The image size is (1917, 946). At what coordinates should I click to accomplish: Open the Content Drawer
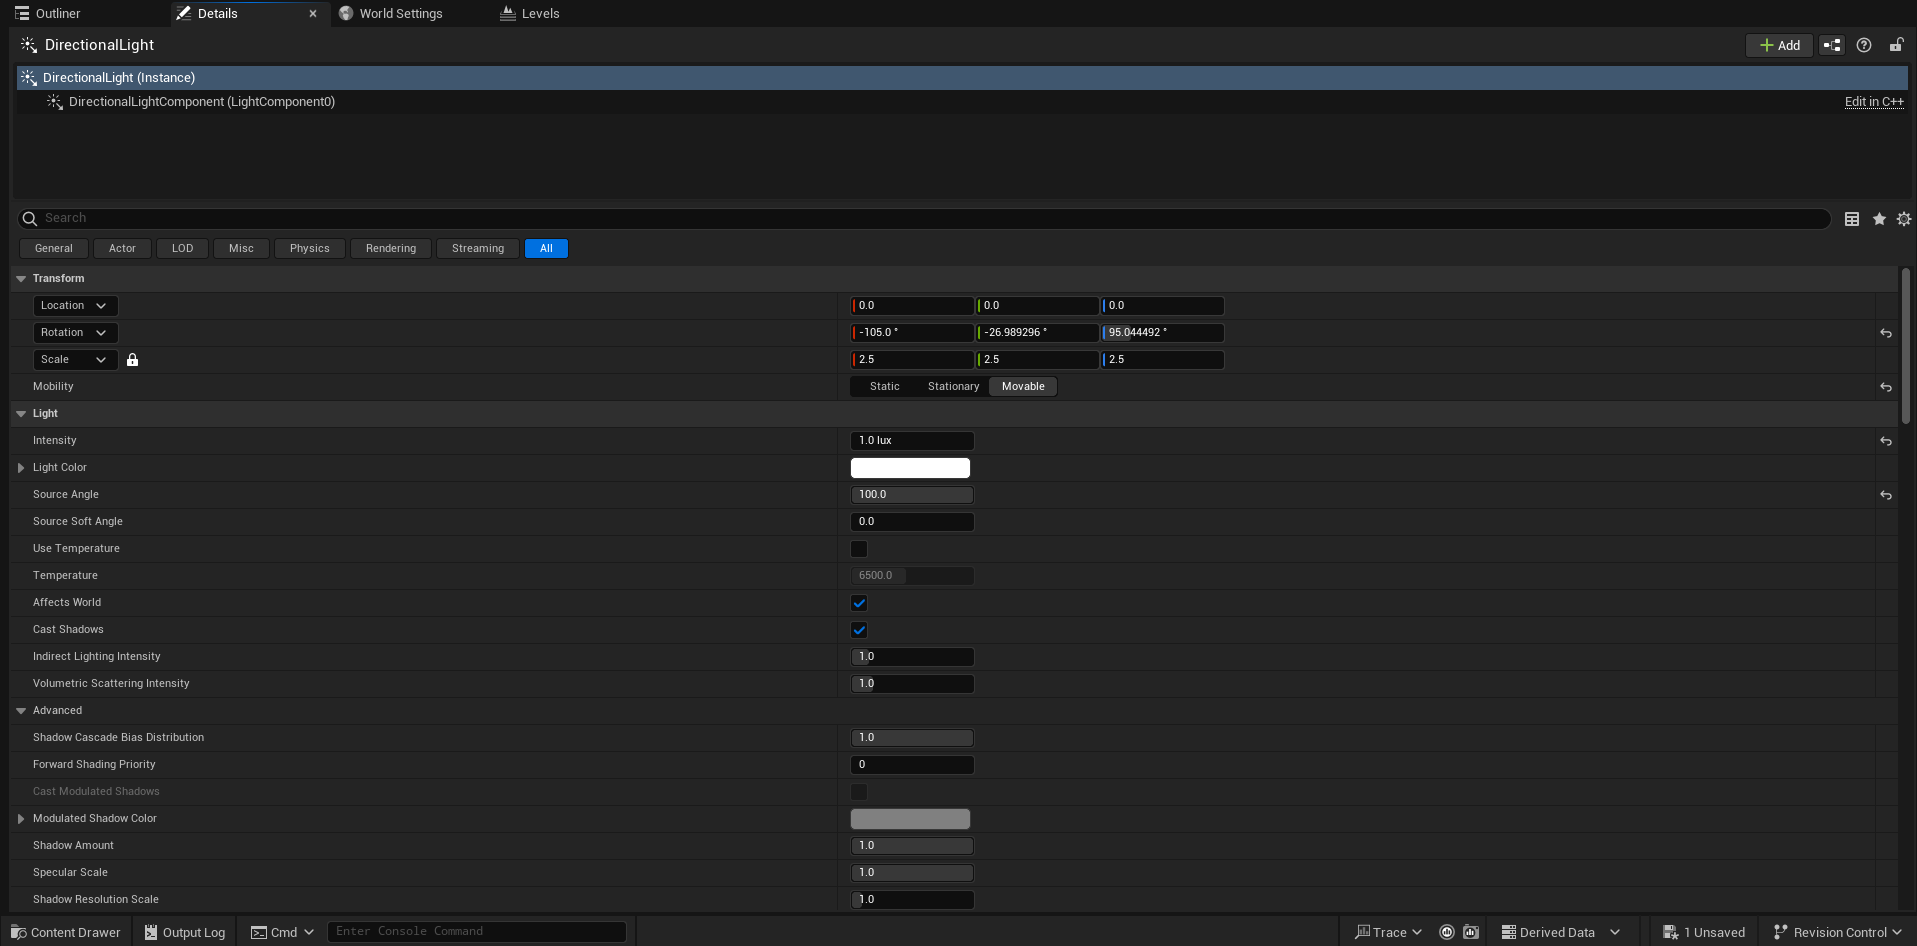(66, 932)
